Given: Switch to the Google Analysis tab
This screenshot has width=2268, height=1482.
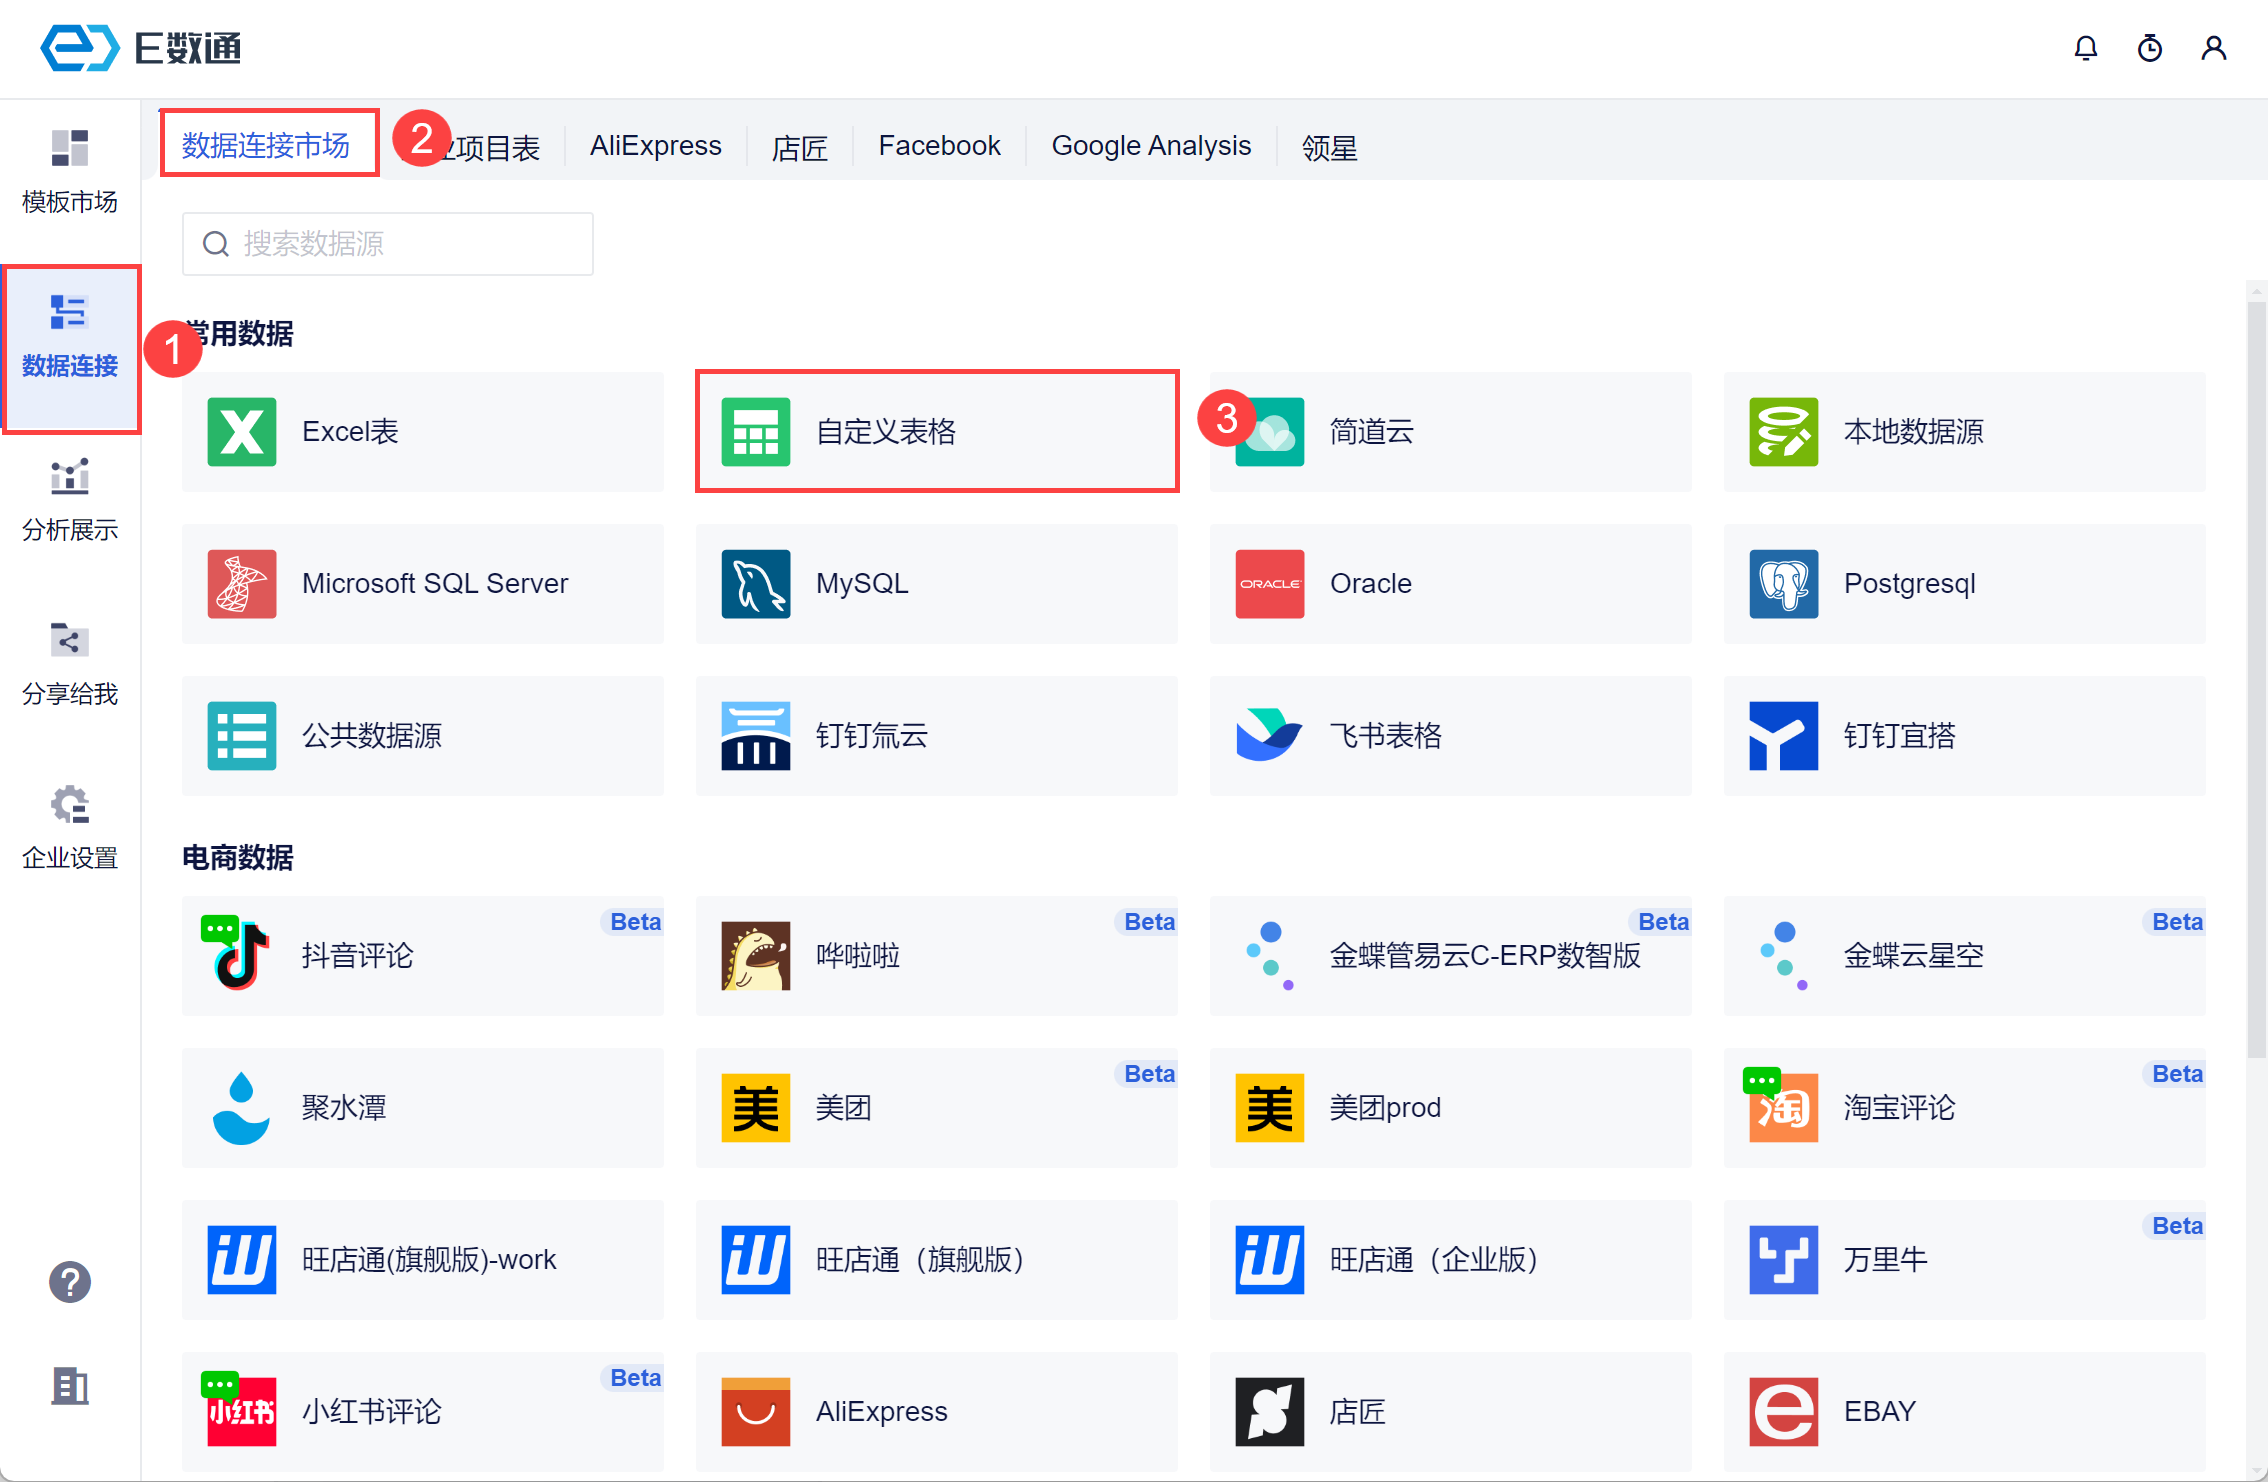Looking at the screenshot, I should (1151, 146).
